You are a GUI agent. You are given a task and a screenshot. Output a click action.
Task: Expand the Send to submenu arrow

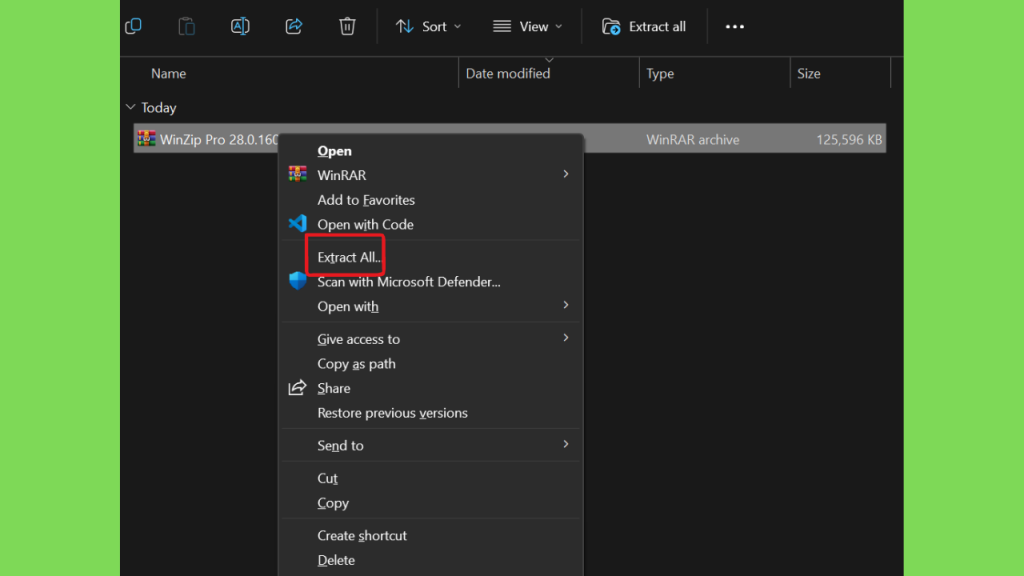[x=566, y=444]
